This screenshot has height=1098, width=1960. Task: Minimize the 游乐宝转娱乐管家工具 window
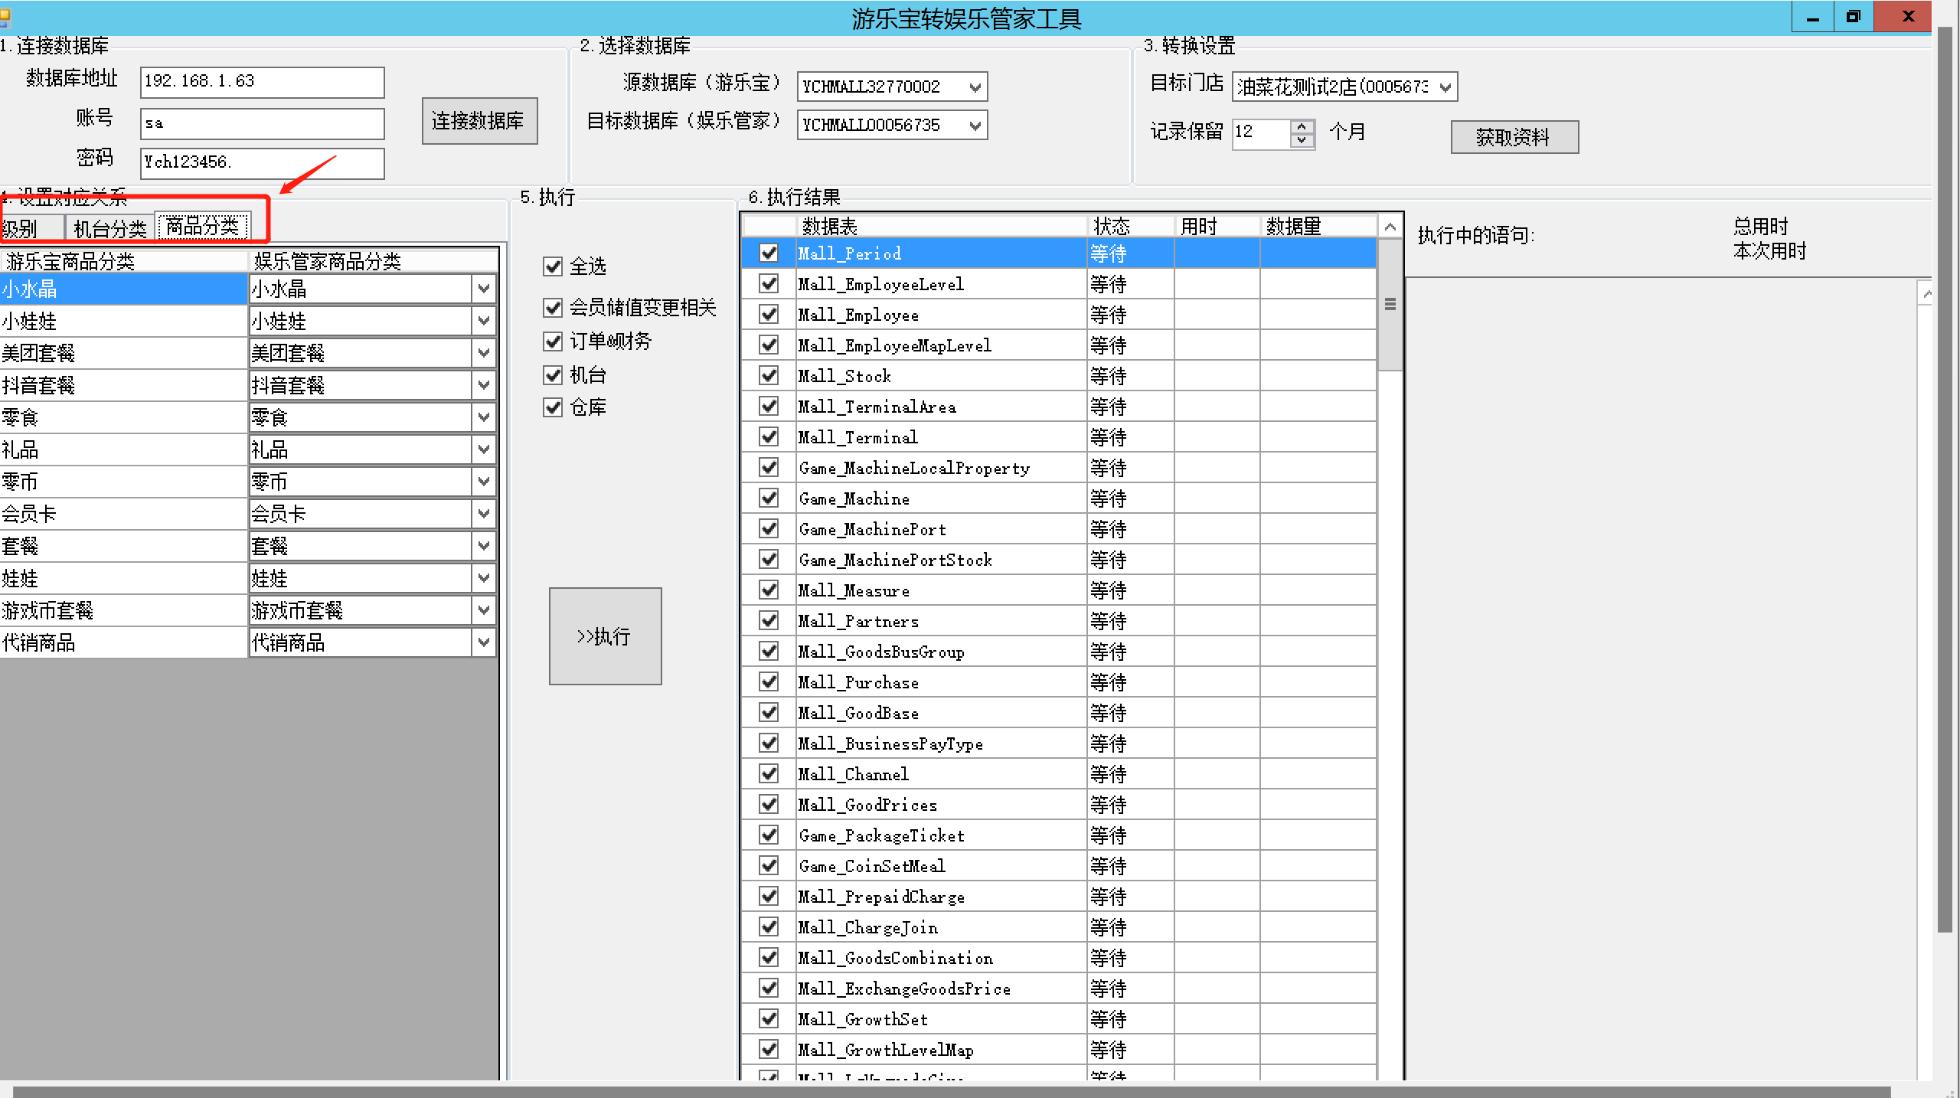point(1812,17)
